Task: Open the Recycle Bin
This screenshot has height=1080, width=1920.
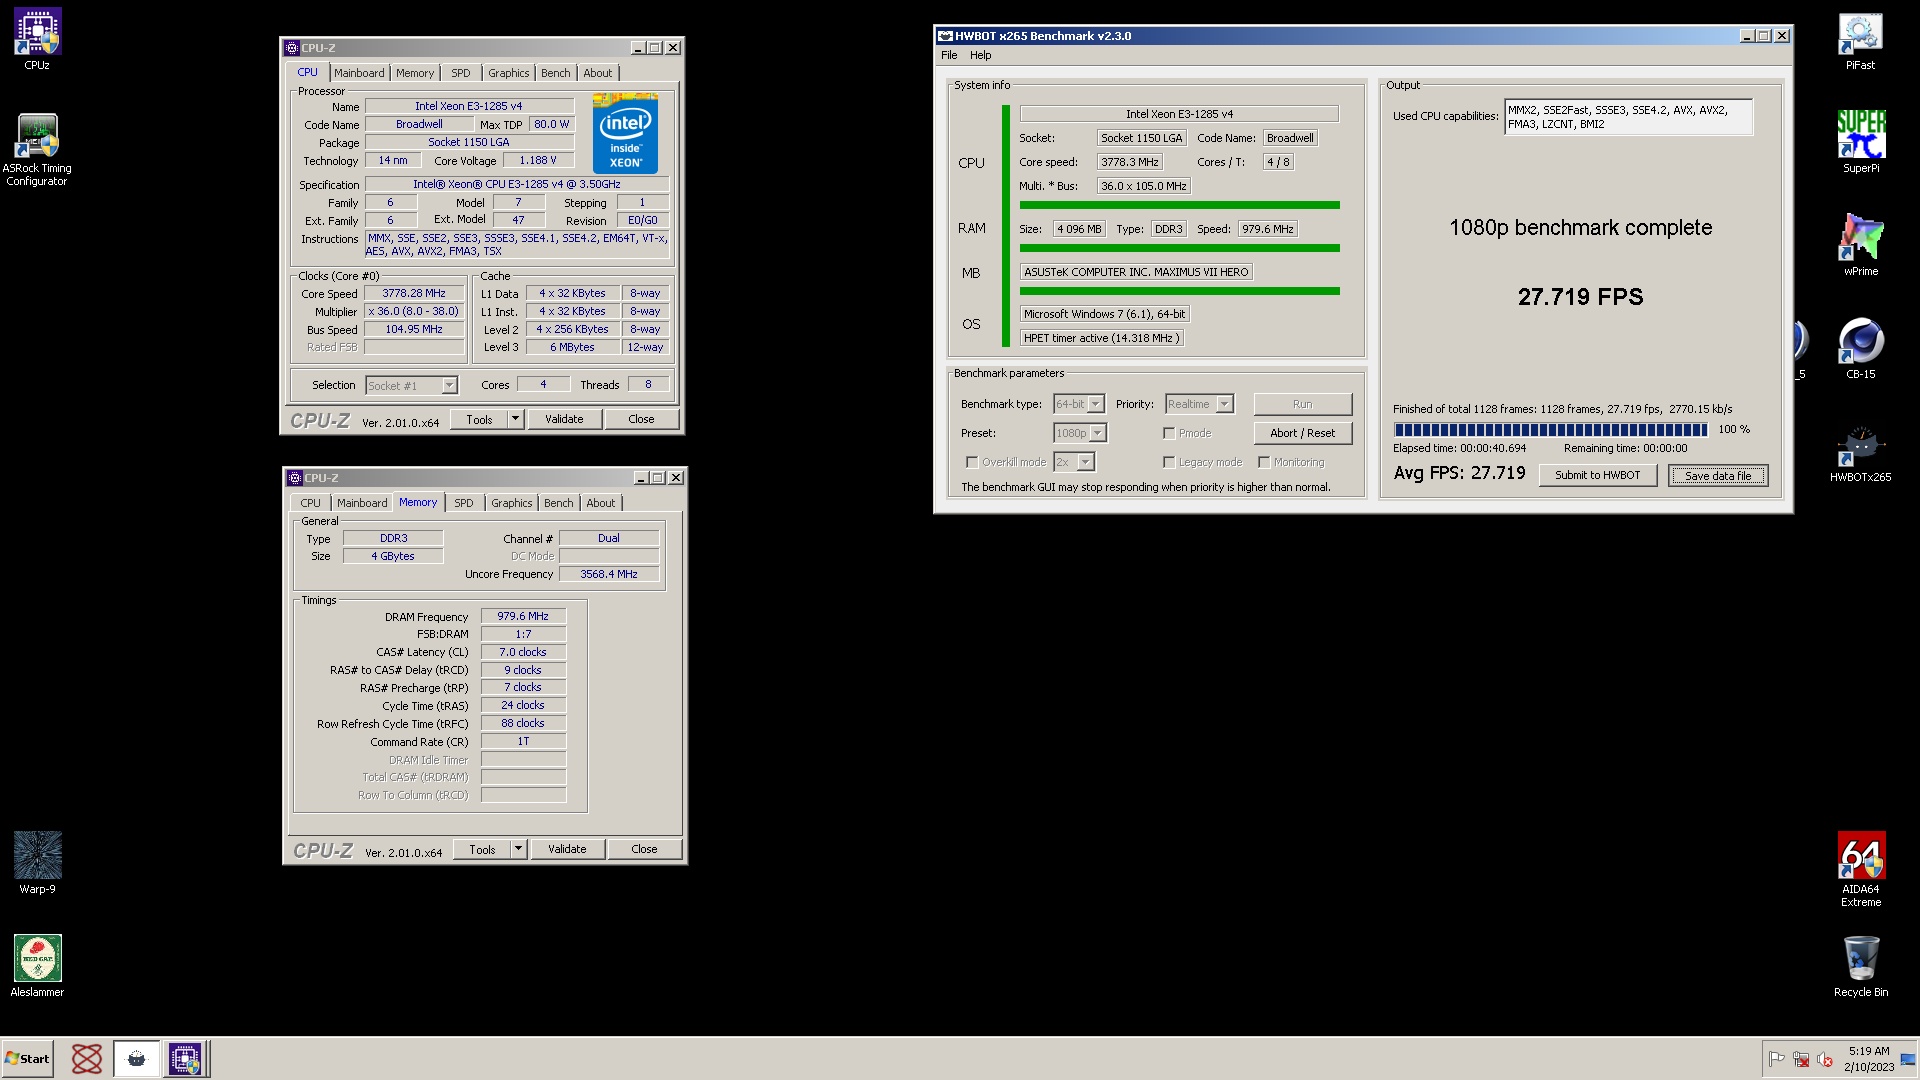Action: click(x=1860, y=966)
